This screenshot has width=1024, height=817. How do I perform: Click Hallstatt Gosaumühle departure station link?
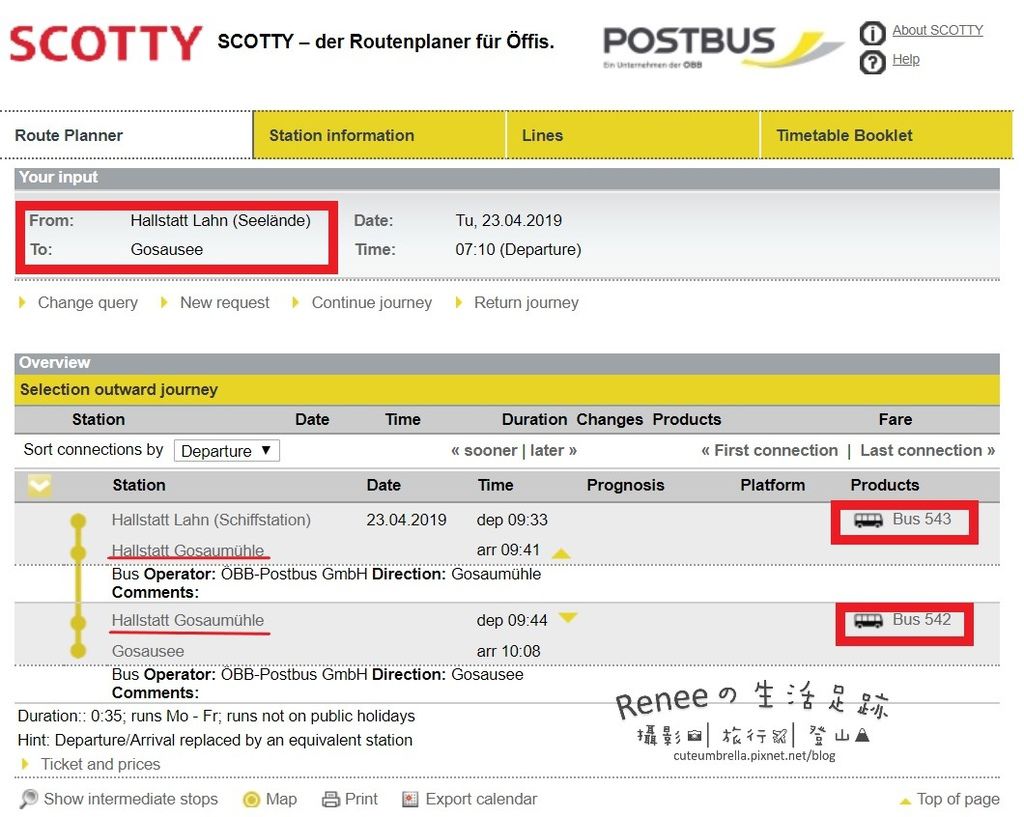coord(187,620)
